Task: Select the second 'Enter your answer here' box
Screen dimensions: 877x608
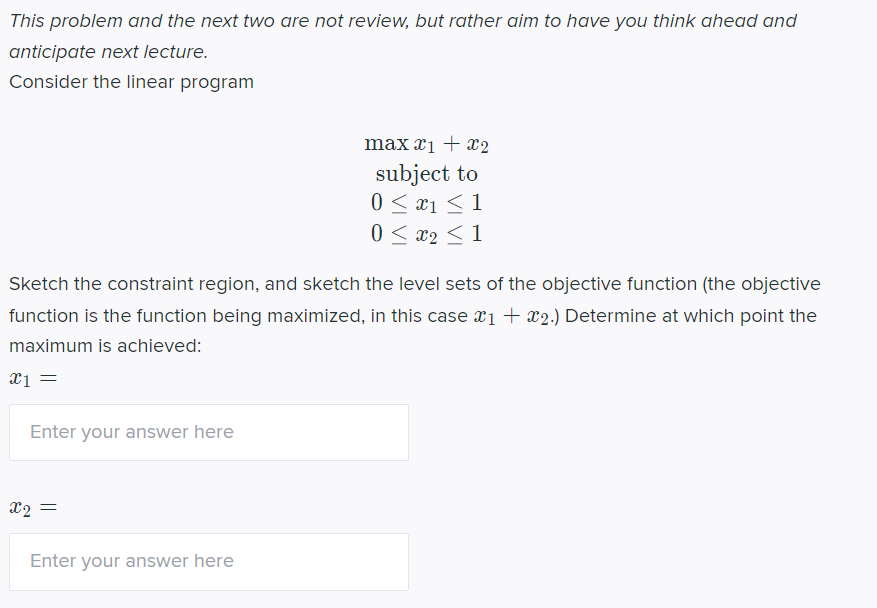Action: point(208,561)
